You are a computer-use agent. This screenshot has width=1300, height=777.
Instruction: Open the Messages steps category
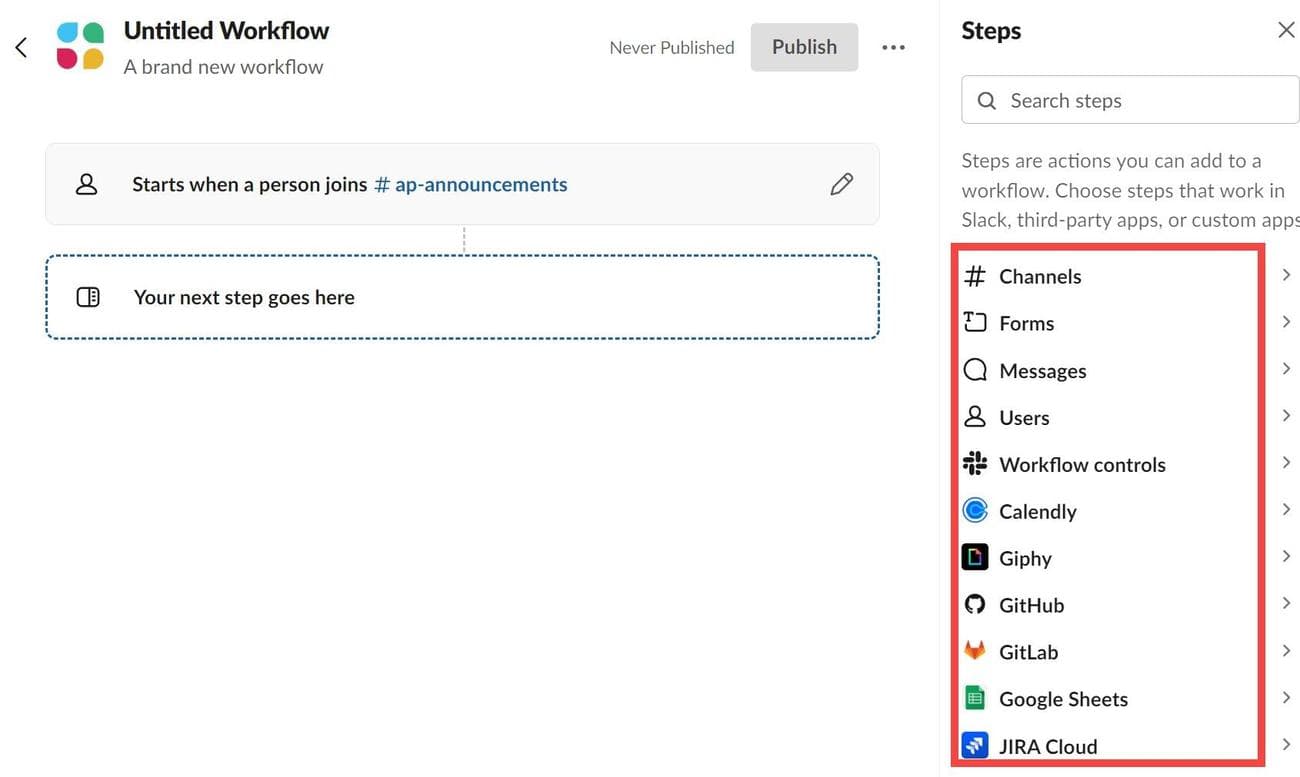click(1042, 371)
